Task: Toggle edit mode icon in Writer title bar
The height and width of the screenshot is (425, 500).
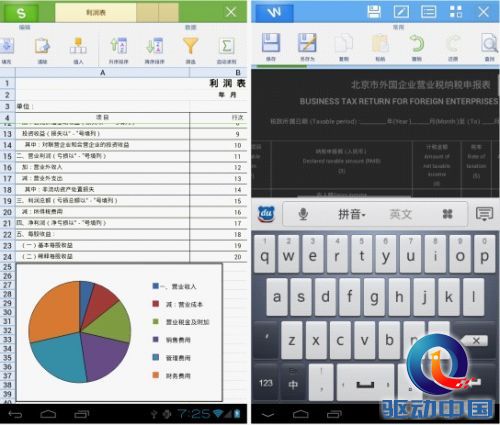Action: [x=401, y=12]
